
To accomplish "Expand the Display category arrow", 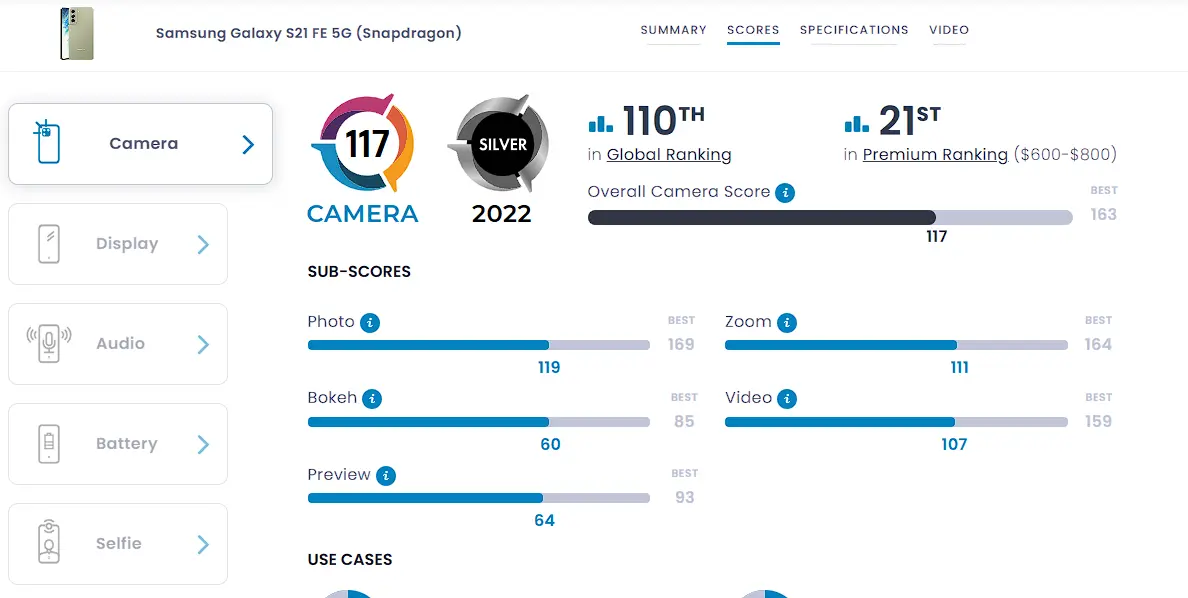I will coord(203,244).
